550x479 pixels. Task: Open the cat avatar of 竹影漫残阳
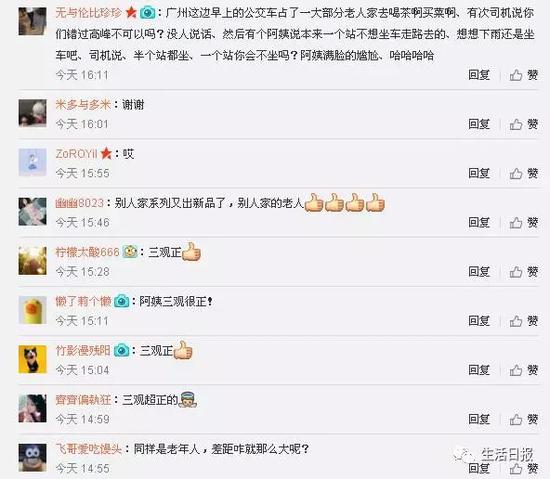(32, 359)
